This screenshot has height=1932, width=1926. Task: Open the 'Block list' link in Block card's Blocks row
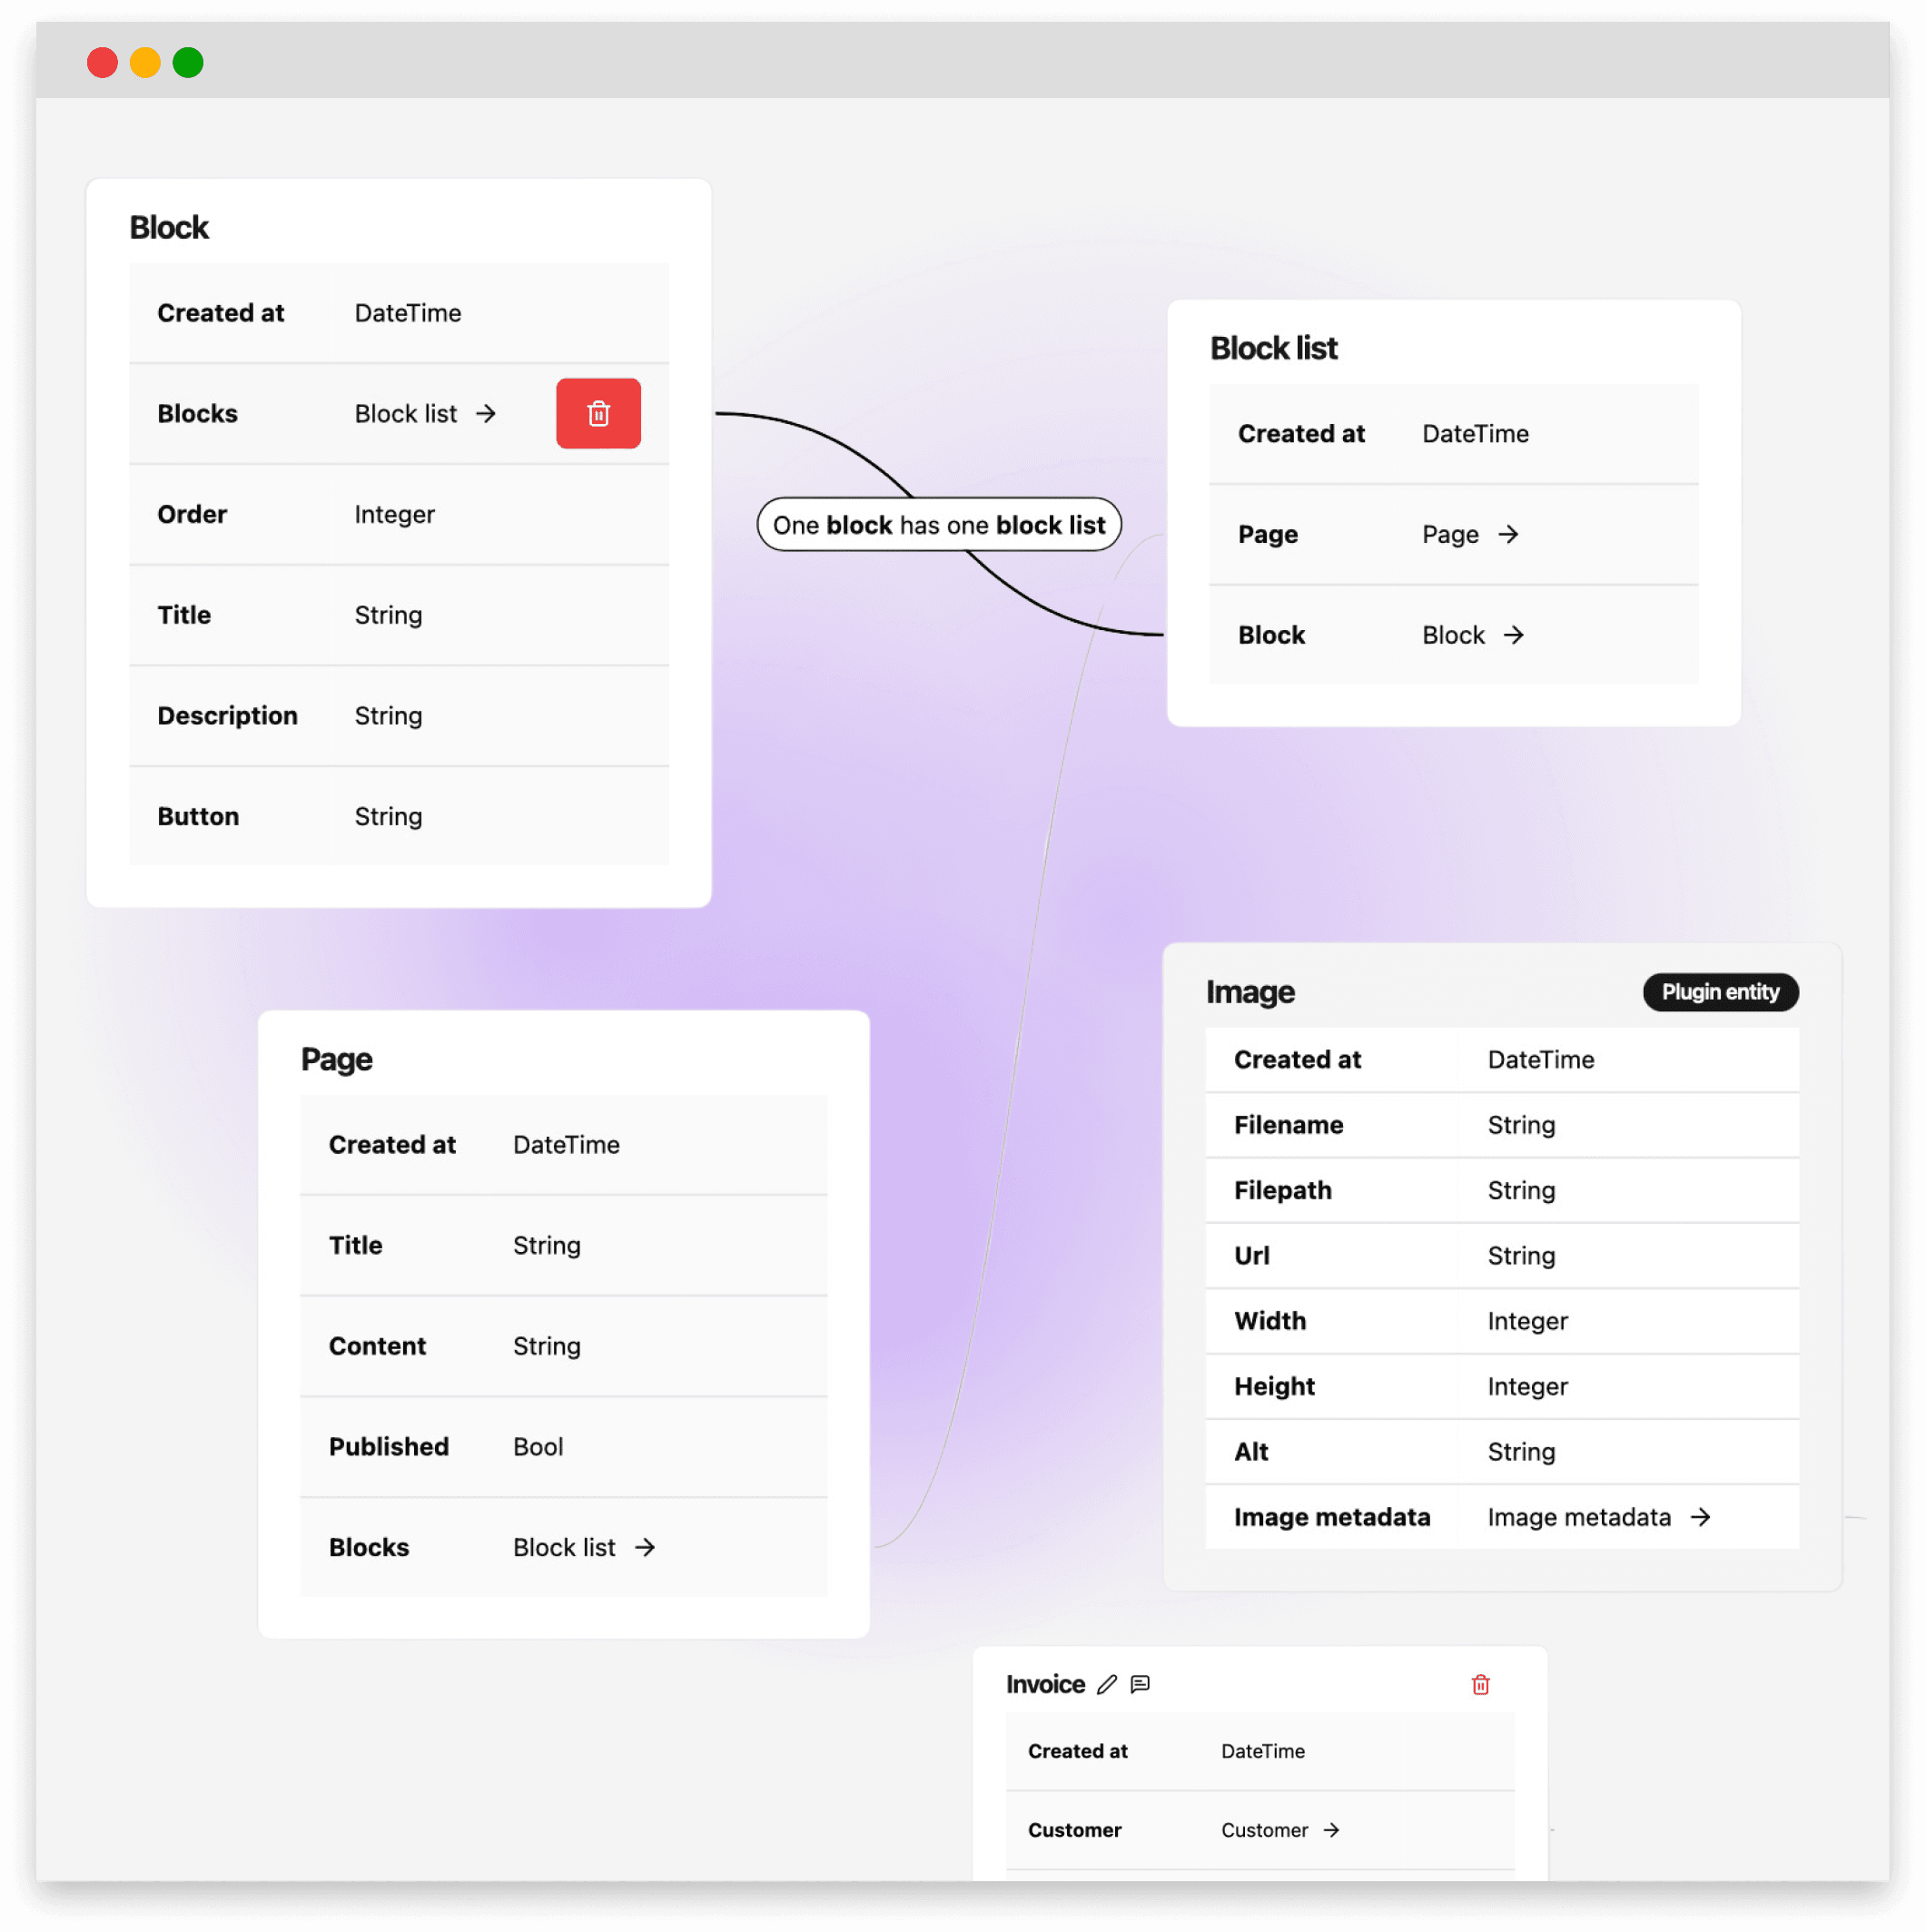tap(406, 414)
